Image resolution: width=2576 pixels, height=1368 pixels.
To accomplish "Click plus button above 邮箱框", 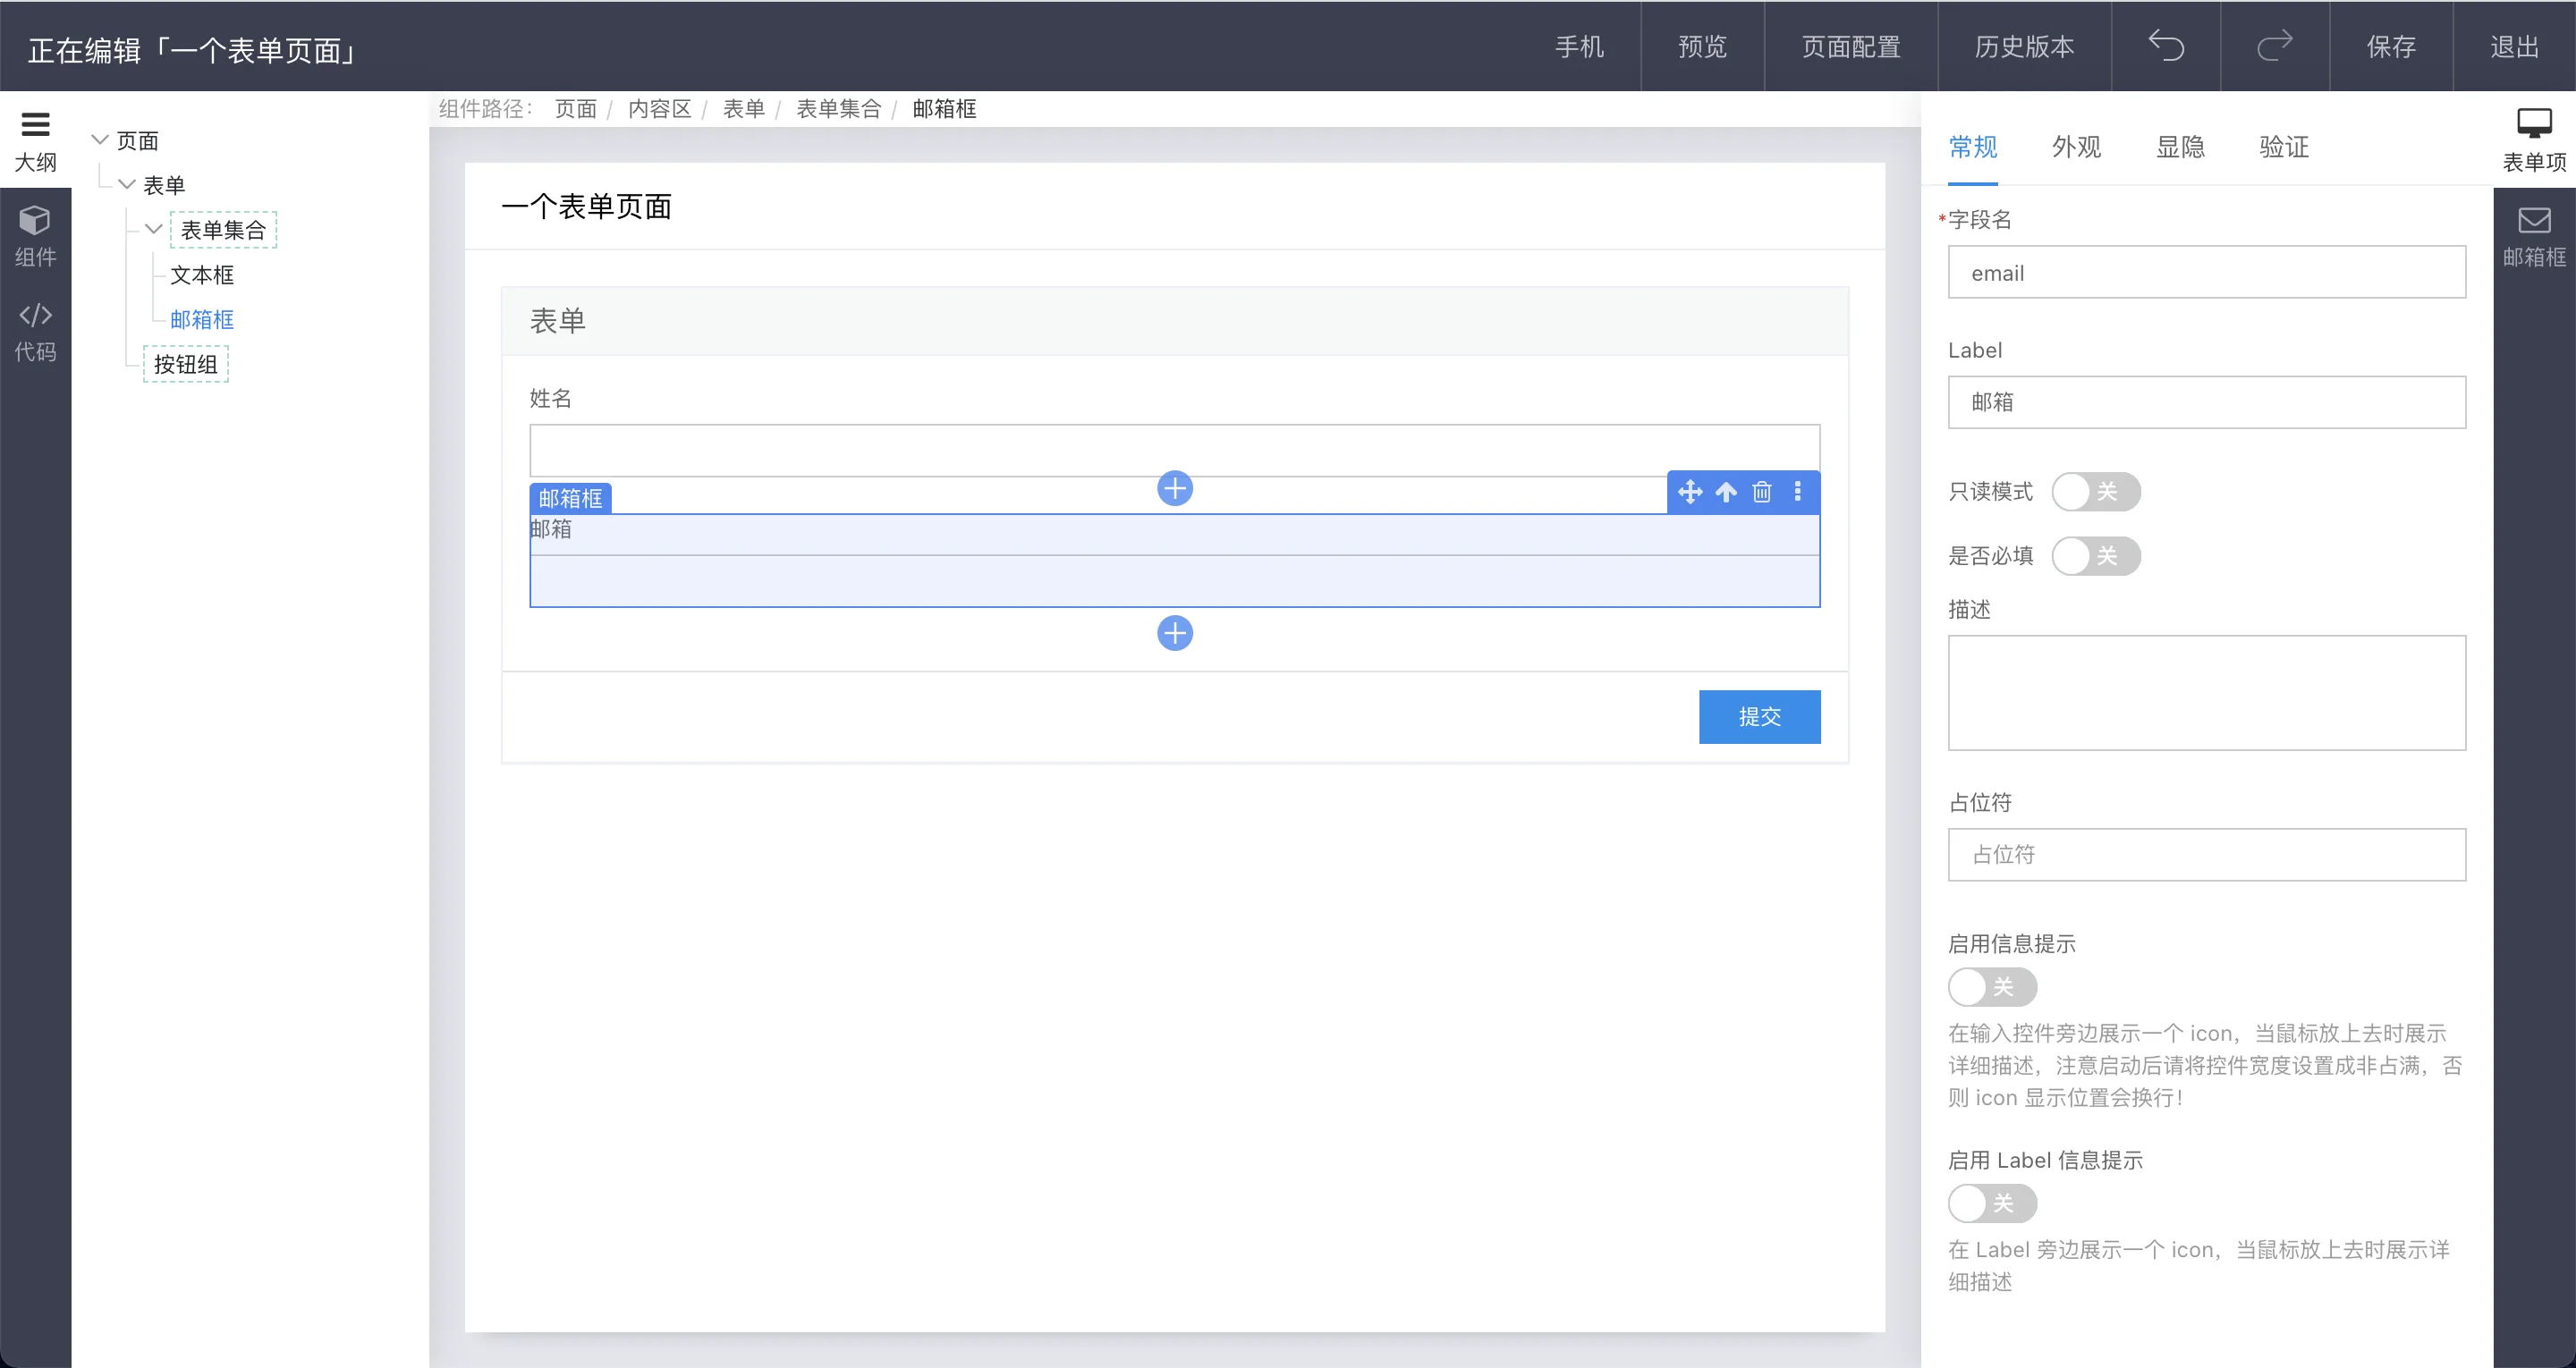I will pyautogui.click(x=1175, y=488).
